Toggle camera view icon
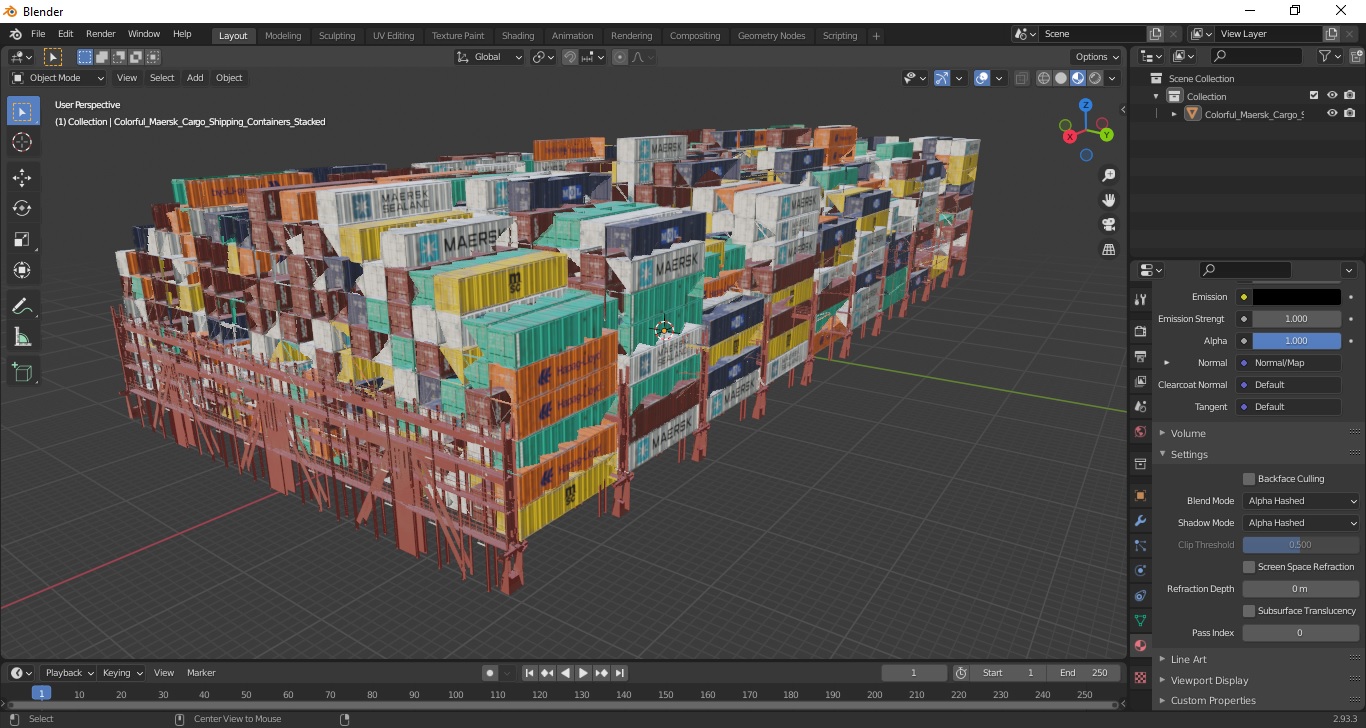1366x728 pixels. pyautogui.click(x=1108, y=224)
